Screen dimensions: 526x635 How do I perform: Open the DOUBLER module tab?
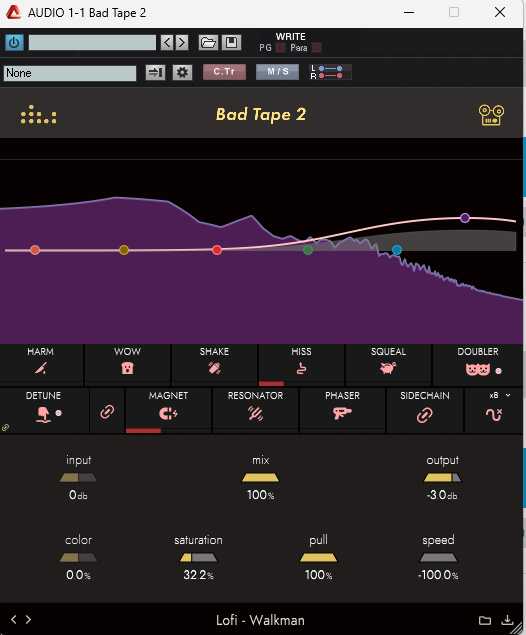tap(478, 363)
